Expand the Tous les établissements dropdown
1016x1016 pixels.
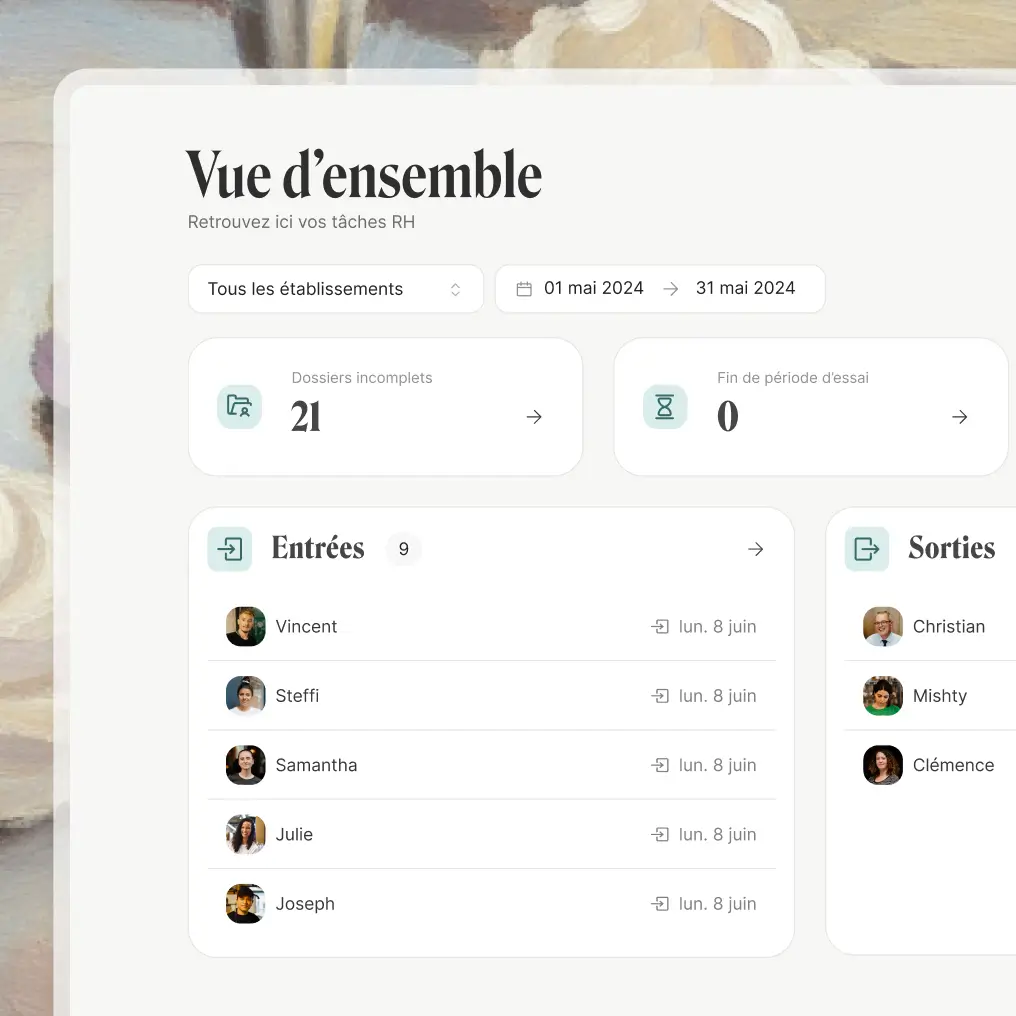[336, 289]
